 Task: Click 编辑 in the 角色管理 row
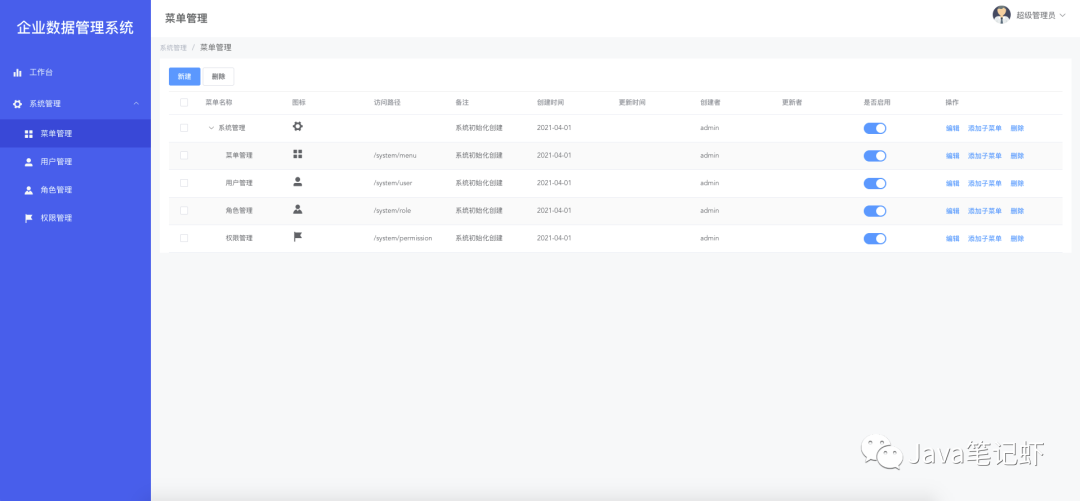pyautogui.click(x=953, y=211)
